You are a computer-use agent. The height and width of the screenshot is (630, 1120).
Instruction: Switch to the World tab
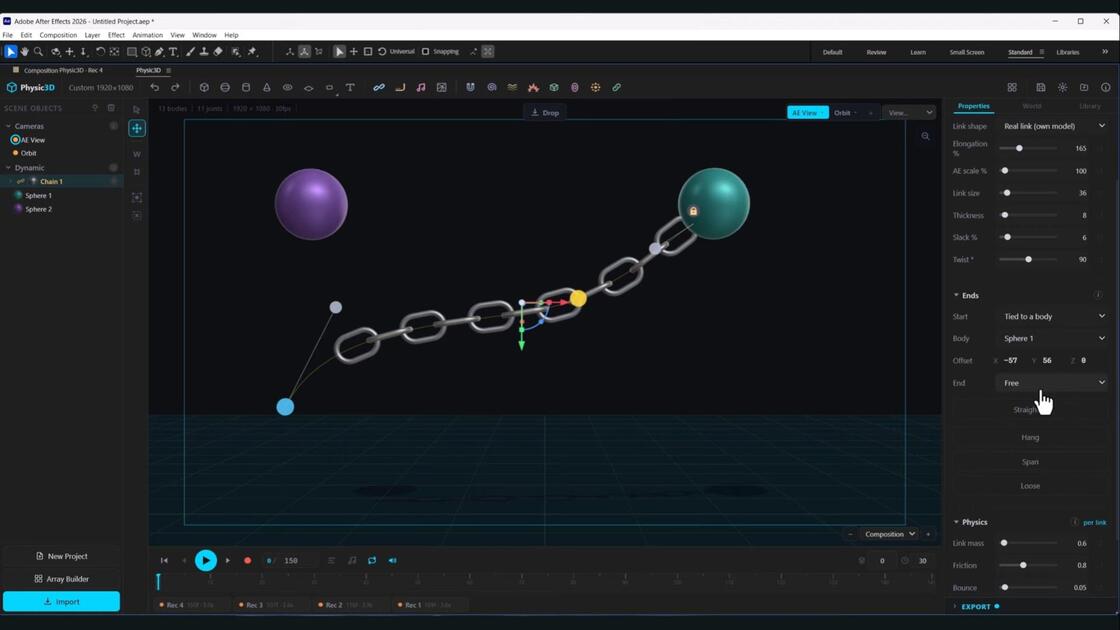click(1031, 106)
